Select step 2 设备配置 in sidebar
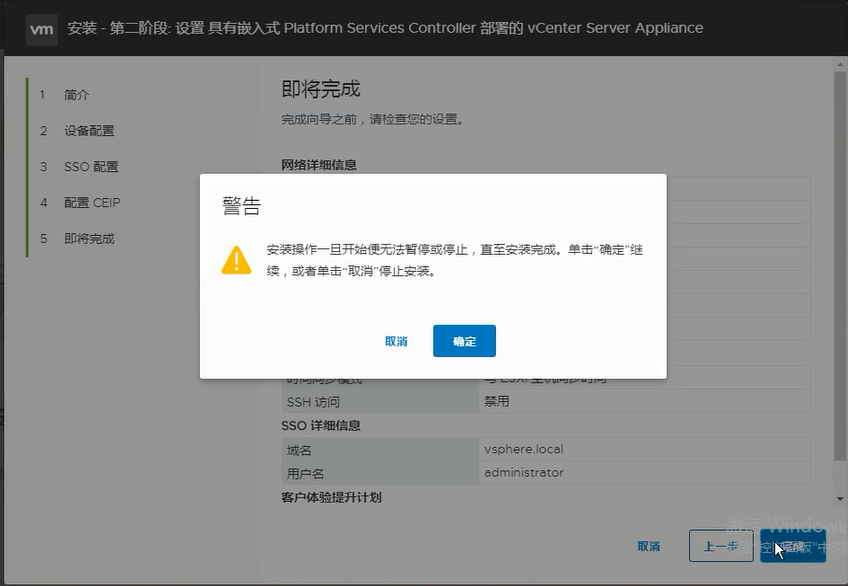 tap(89, 131)
